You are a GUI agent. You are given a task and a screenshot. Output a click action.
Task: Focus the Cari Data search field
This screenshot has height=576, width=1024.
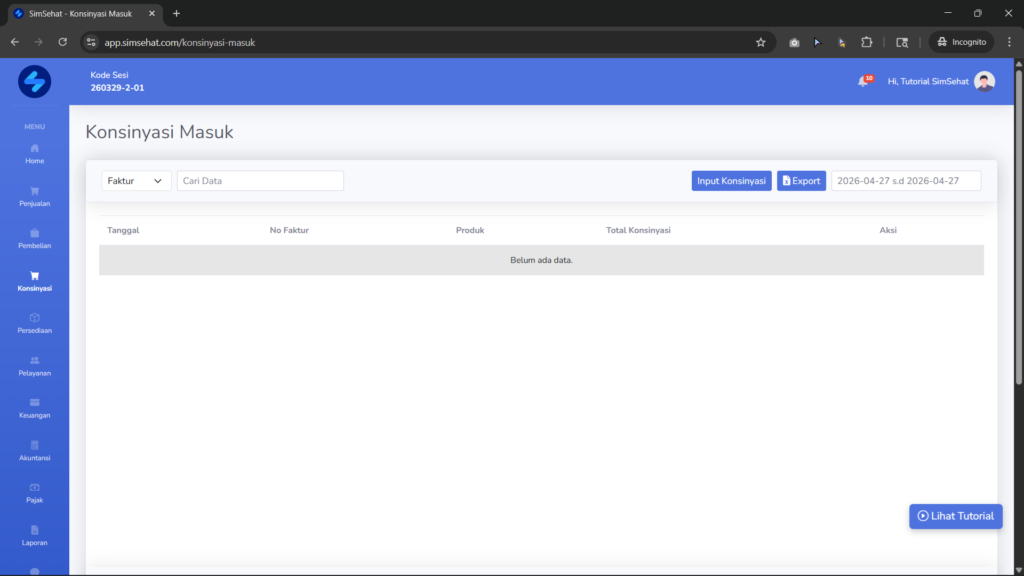(260, 181)
